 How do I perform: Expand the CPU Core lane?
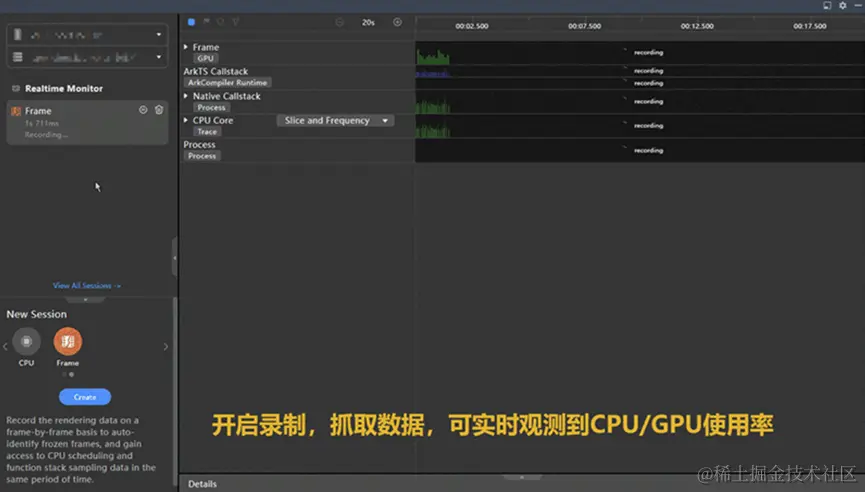coord(186,120)
